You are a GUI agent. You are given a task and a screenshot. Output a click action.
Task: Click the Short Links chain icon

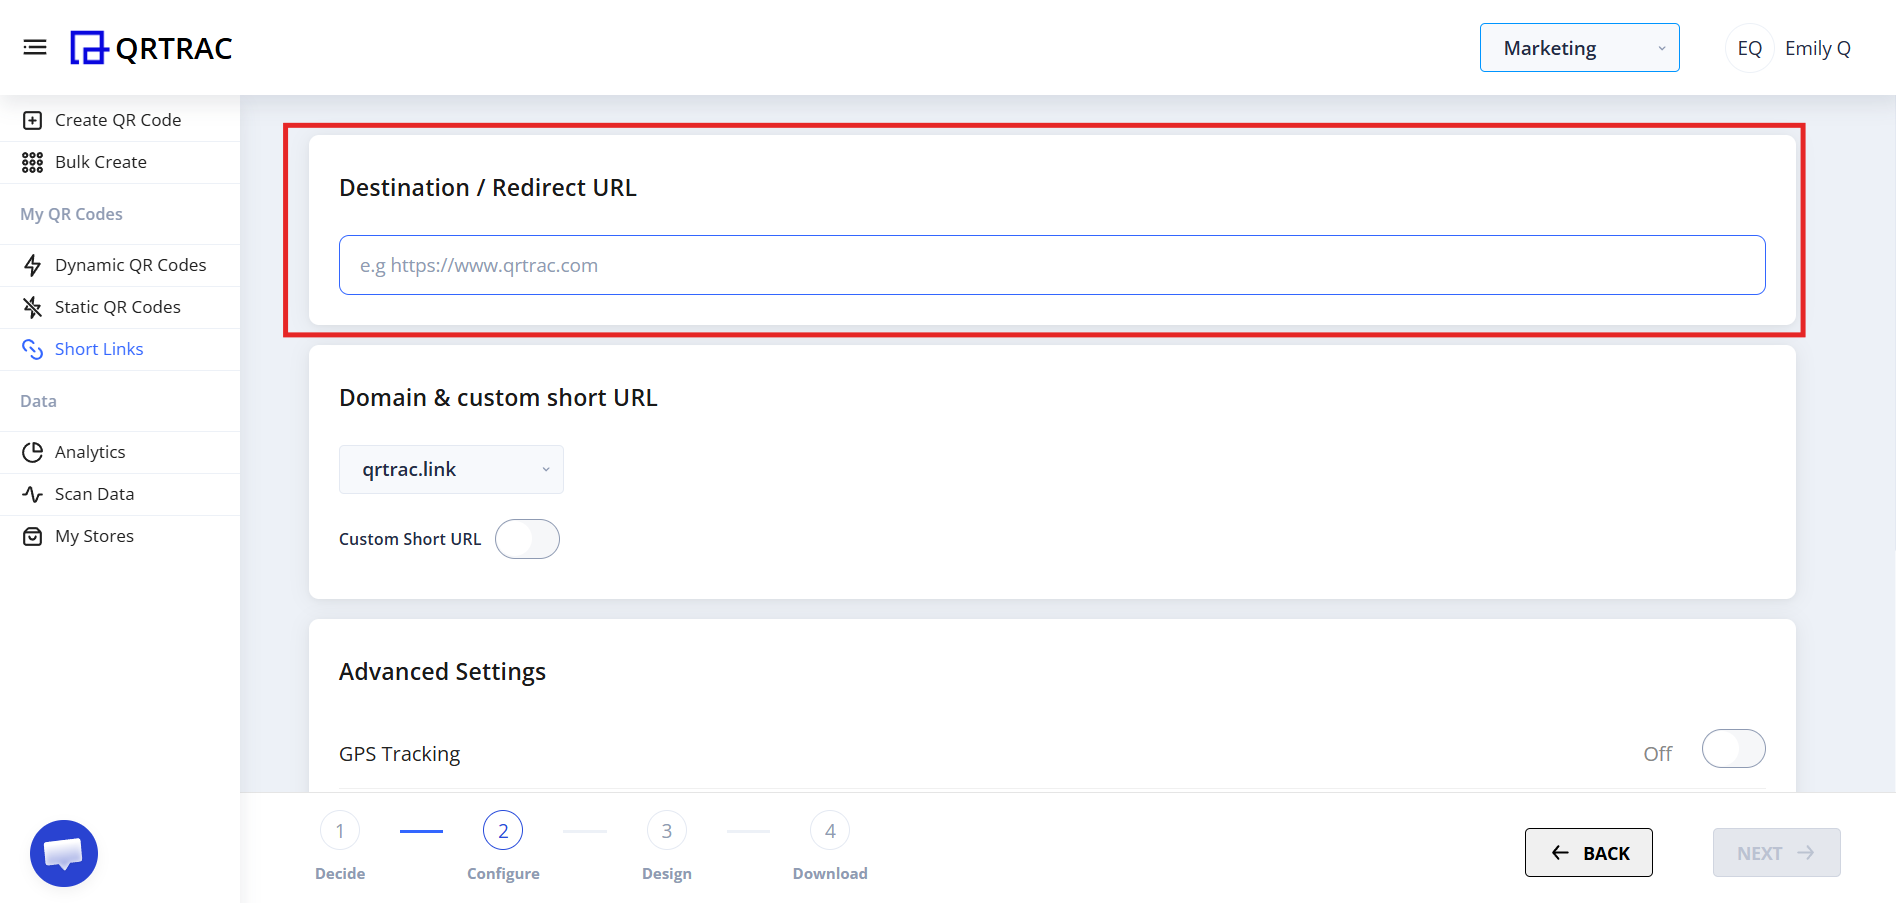pyautogui.click(x=33, y=348)
